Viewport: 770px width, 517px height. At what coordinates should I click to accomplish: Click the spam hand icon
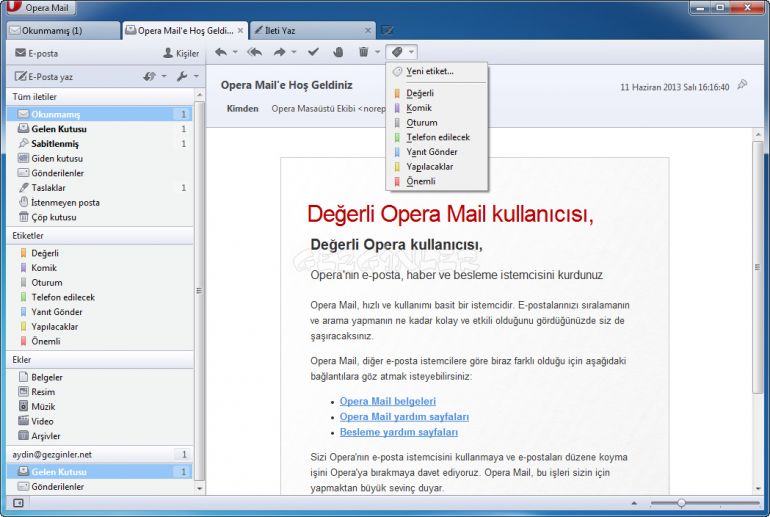click(338, 52)
